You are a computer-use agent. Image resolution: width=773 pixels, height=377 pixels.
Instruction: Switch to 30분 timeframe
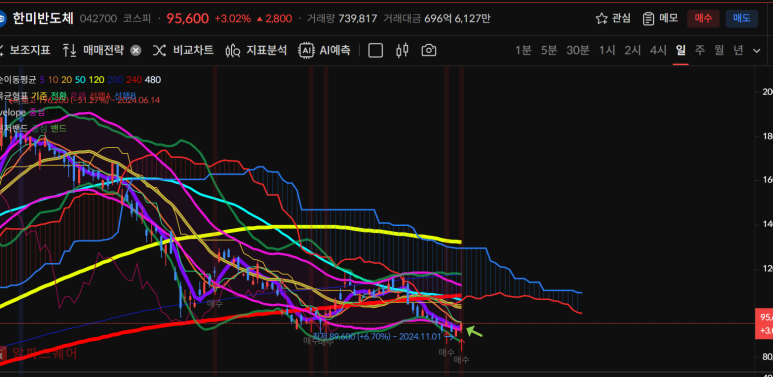pos(578,50)
